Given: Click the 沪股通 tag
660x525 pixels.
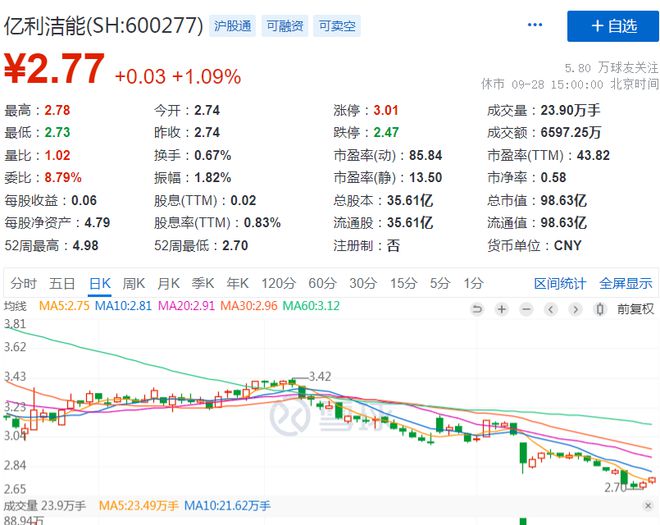Looking at the screenshot, I should pos(232,26).
